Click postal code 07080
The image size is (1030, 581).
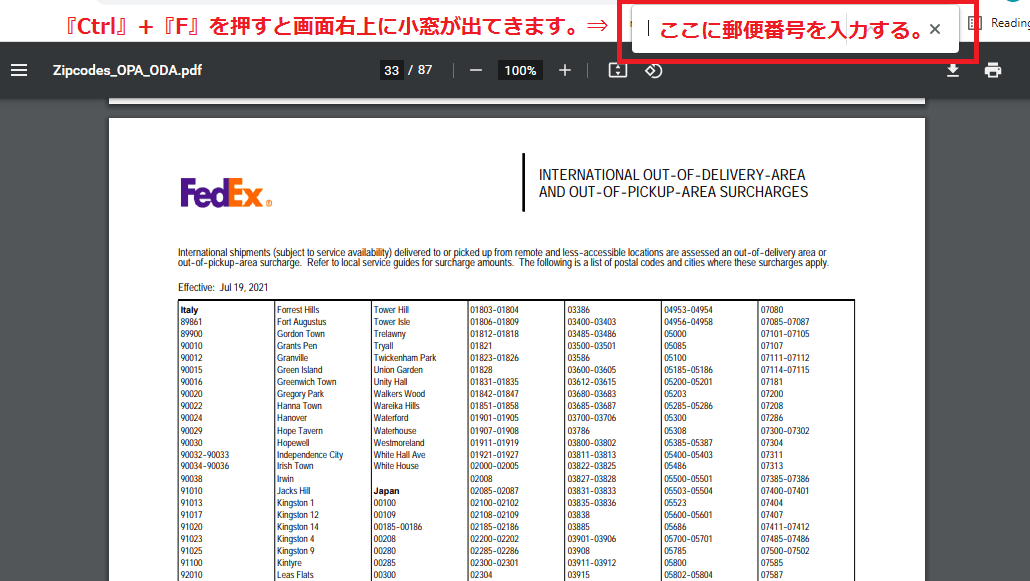[772, 310]
